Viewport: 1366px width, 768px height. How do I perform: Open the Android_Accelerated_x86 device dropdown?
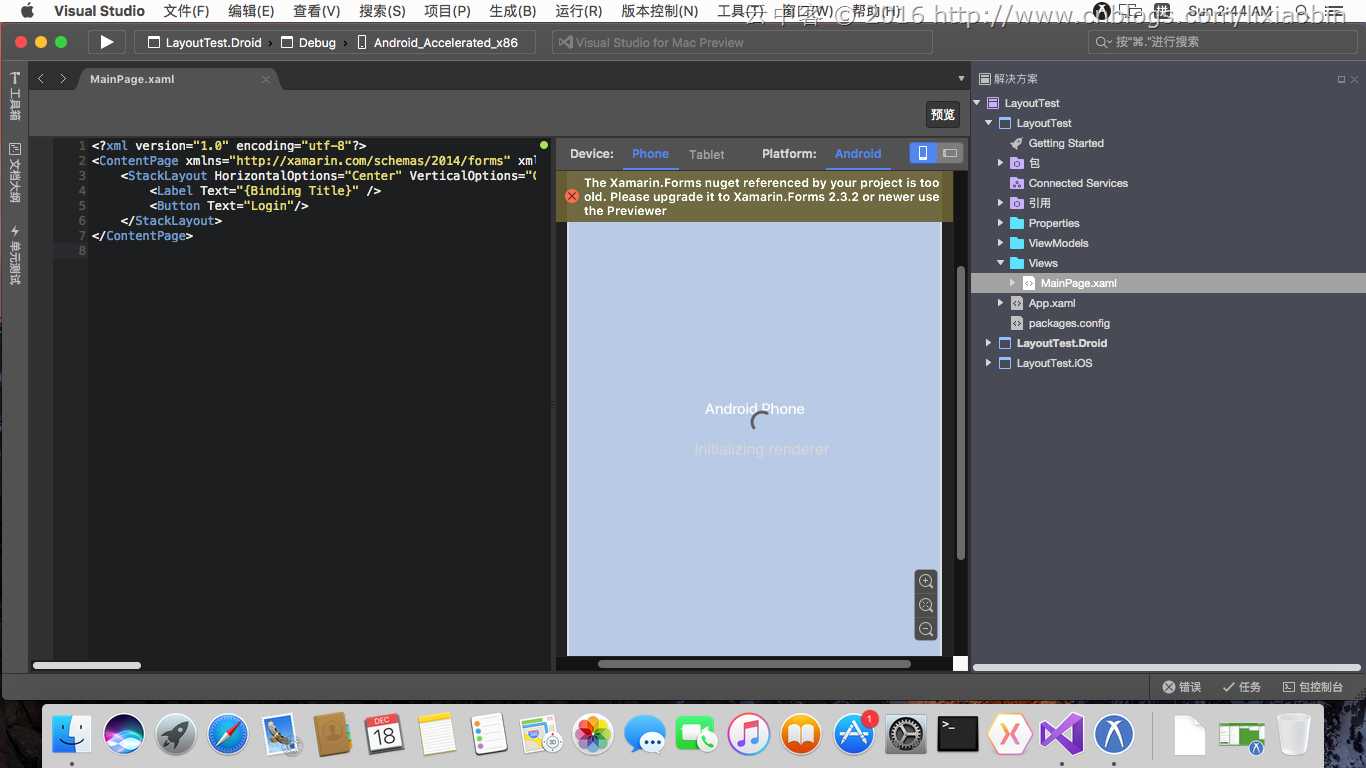pos(437,42)
